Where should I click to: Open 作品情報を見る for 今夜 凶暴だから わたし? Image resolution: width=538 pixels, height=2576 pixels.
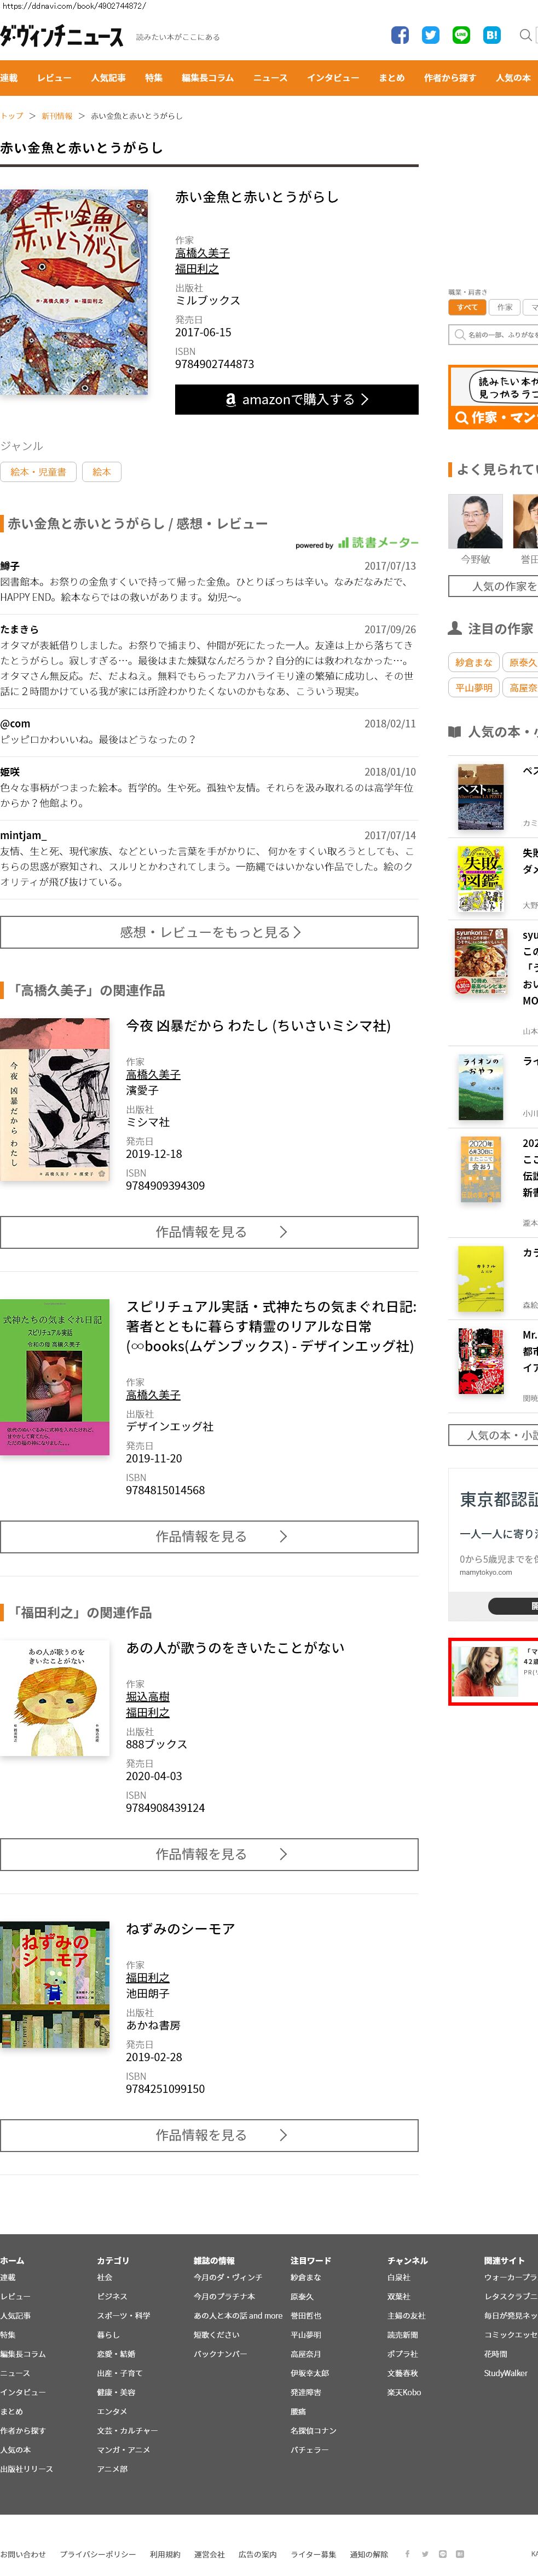209,1232
